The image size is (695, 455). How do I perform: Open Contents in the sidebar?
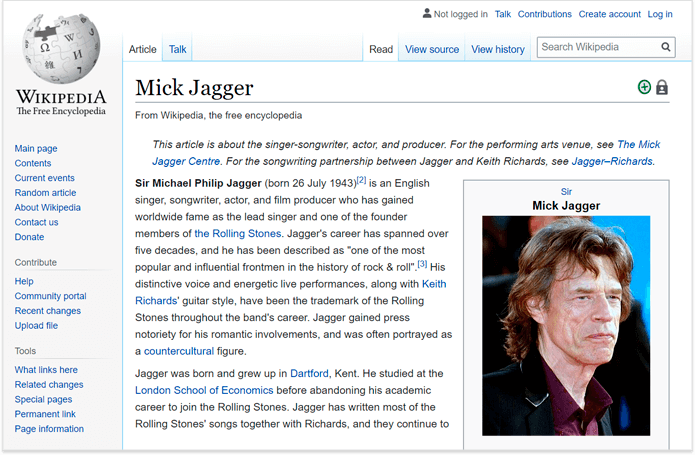click(33, 163)
